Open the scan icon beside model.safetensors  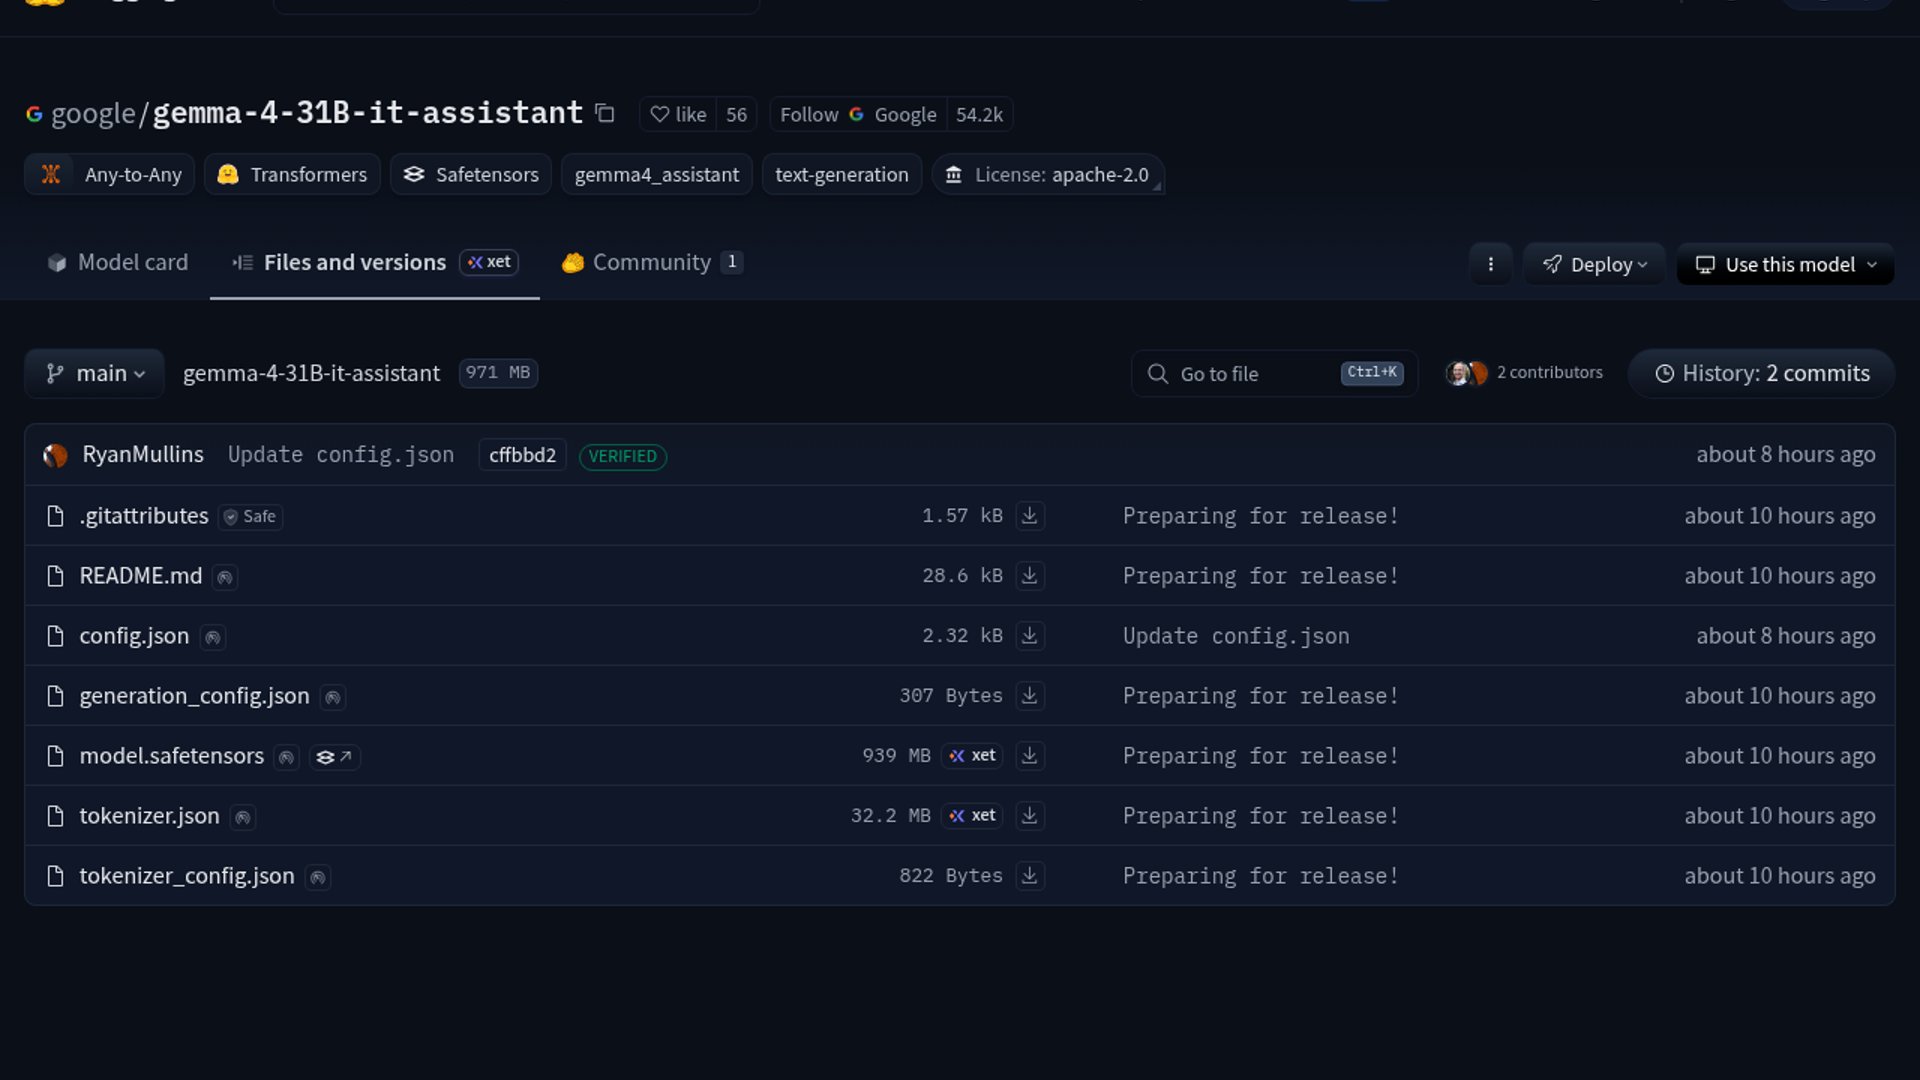click(286, 757)
